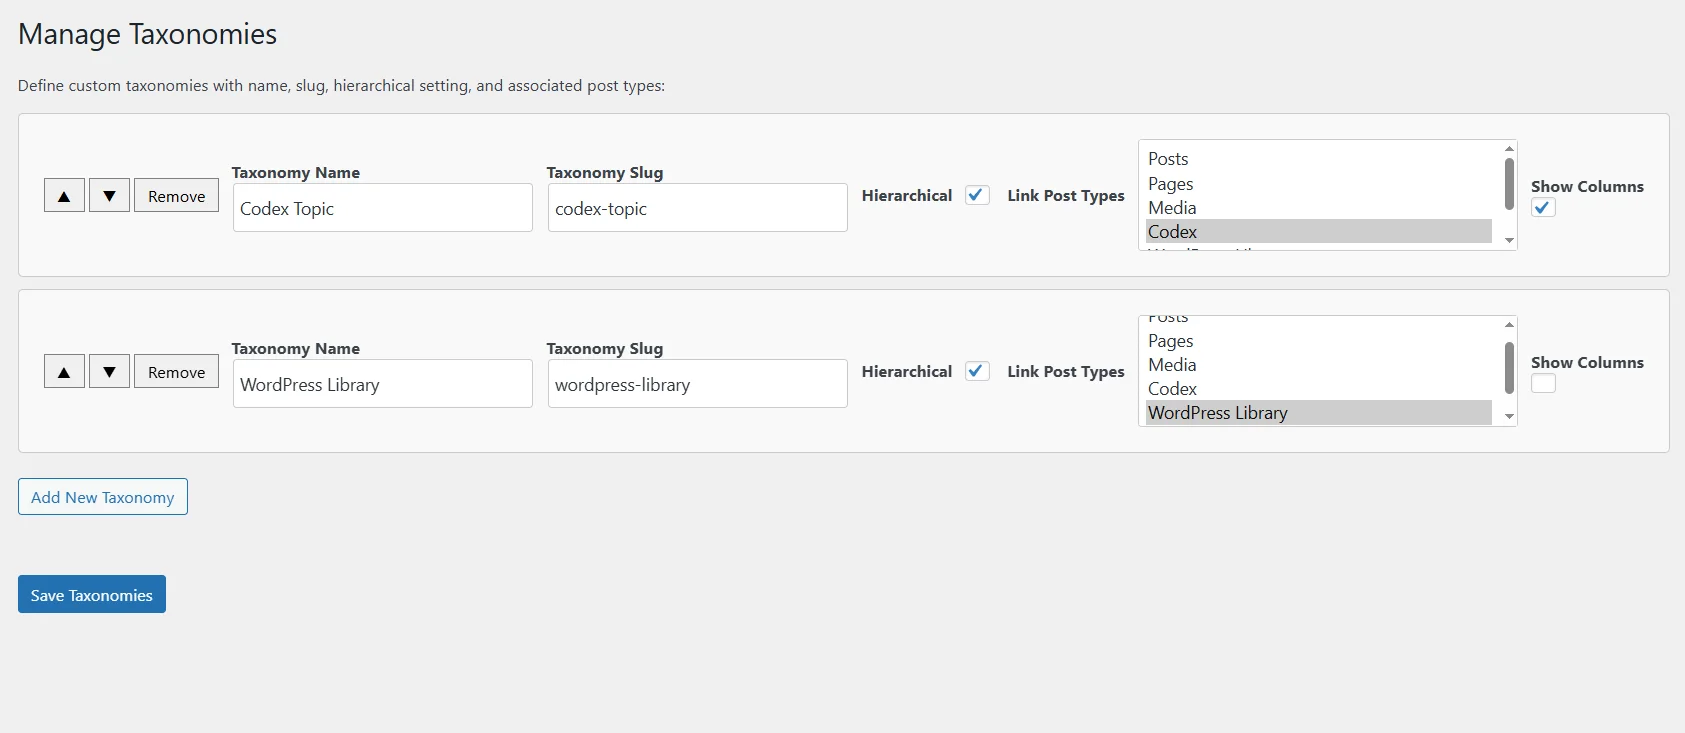Focus the wordpress-library slug field
The image size is (1685, 733).
pos(697,385)
